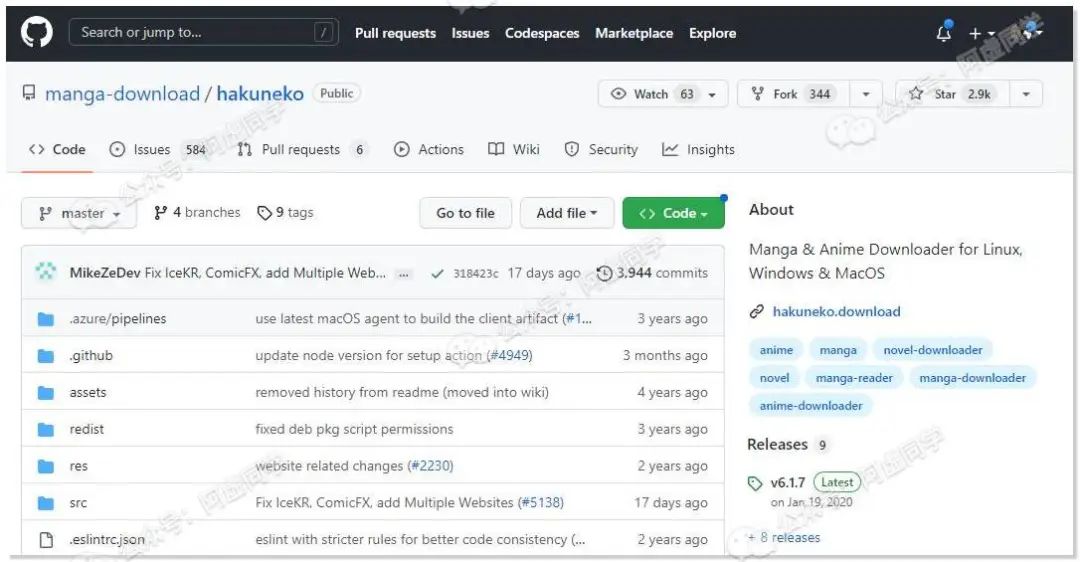
Task: Select the novel topic tag
Action: click(774, 378)
